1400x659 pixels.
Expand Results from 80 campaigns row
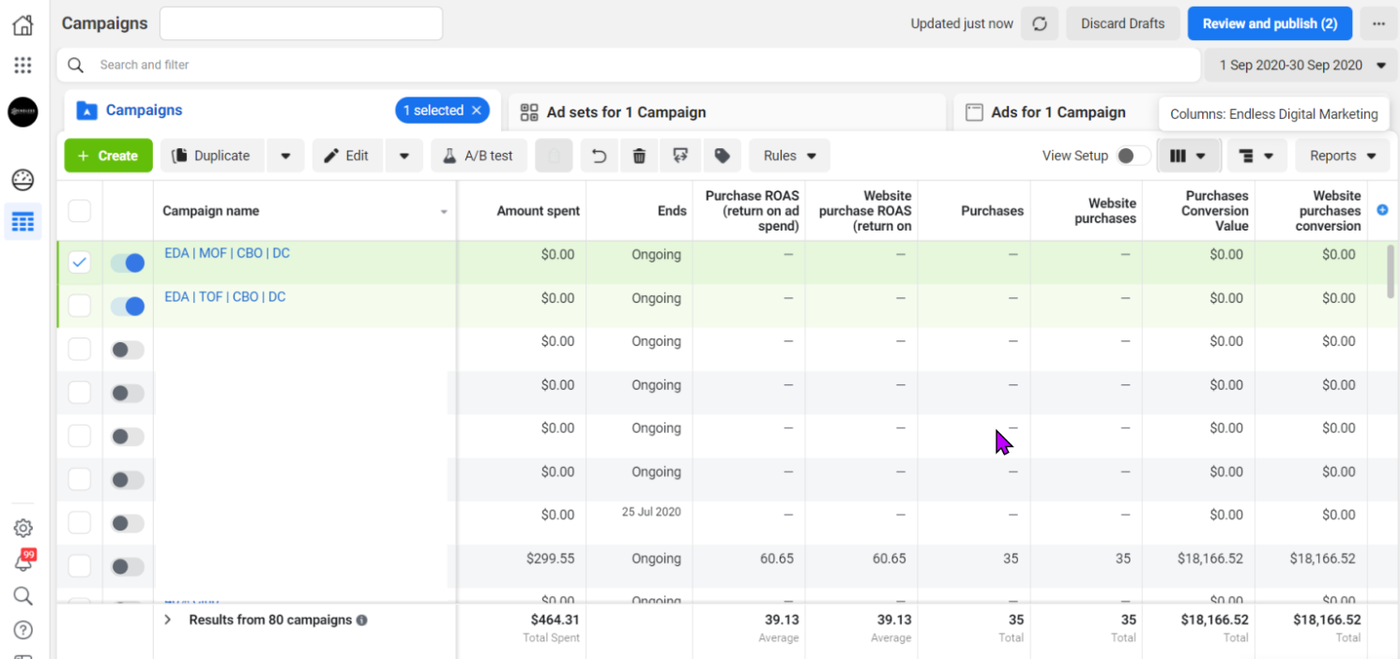168,620
